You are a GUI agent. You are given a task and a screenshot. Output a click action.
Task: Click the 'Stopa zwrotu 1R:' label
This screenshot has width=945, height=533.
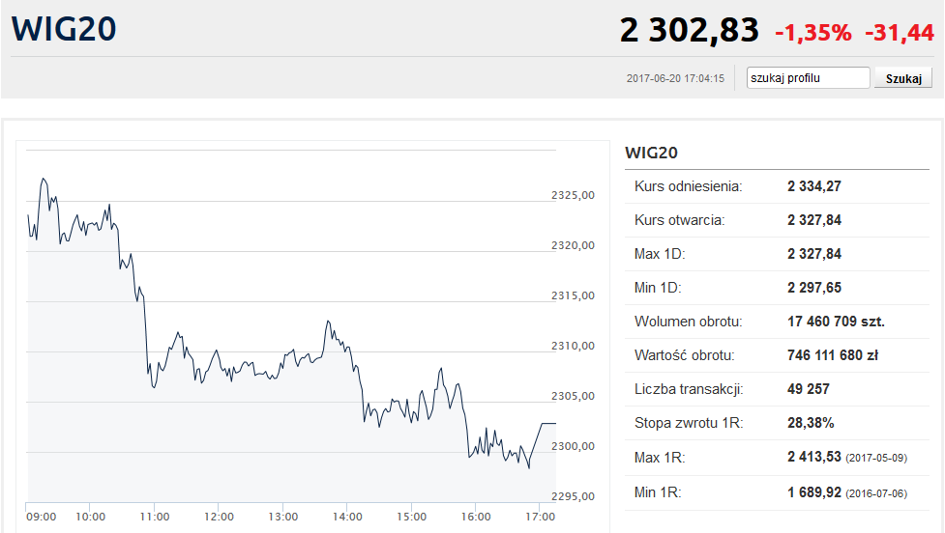coord(688,423)
